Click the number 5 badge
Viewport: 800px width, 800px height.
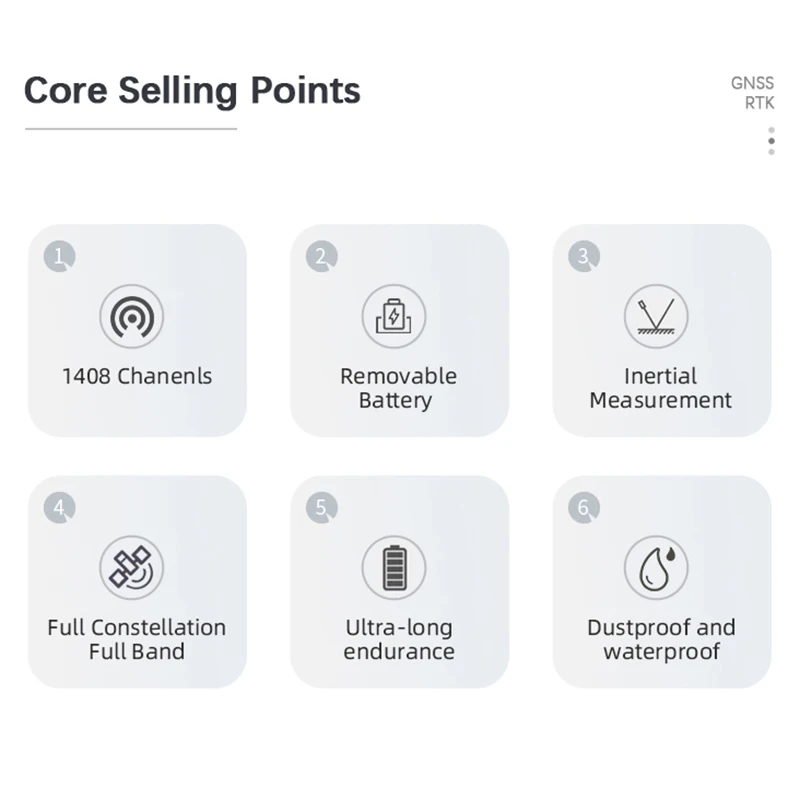[321, 508]
